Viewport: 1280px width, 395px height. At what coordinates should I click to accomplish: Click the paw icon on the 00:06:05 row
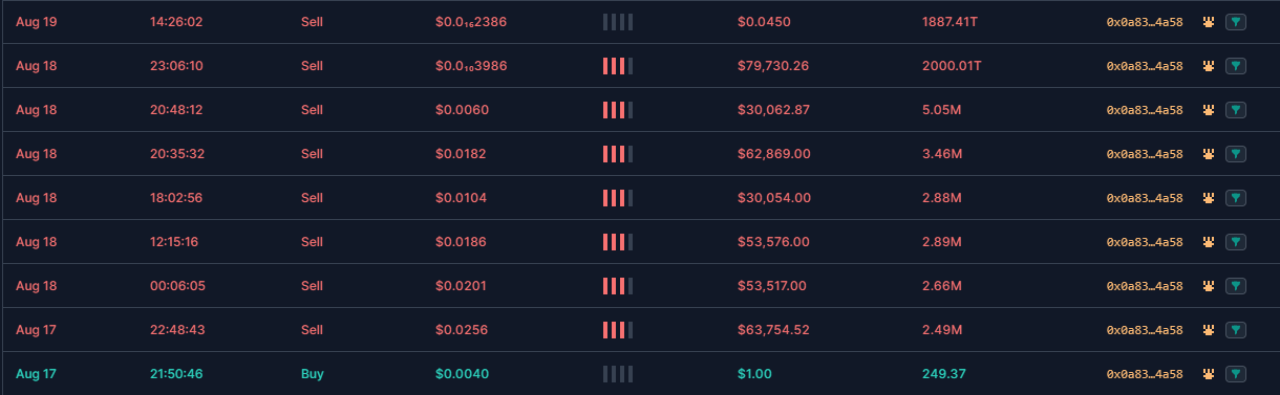[1208, 286]
